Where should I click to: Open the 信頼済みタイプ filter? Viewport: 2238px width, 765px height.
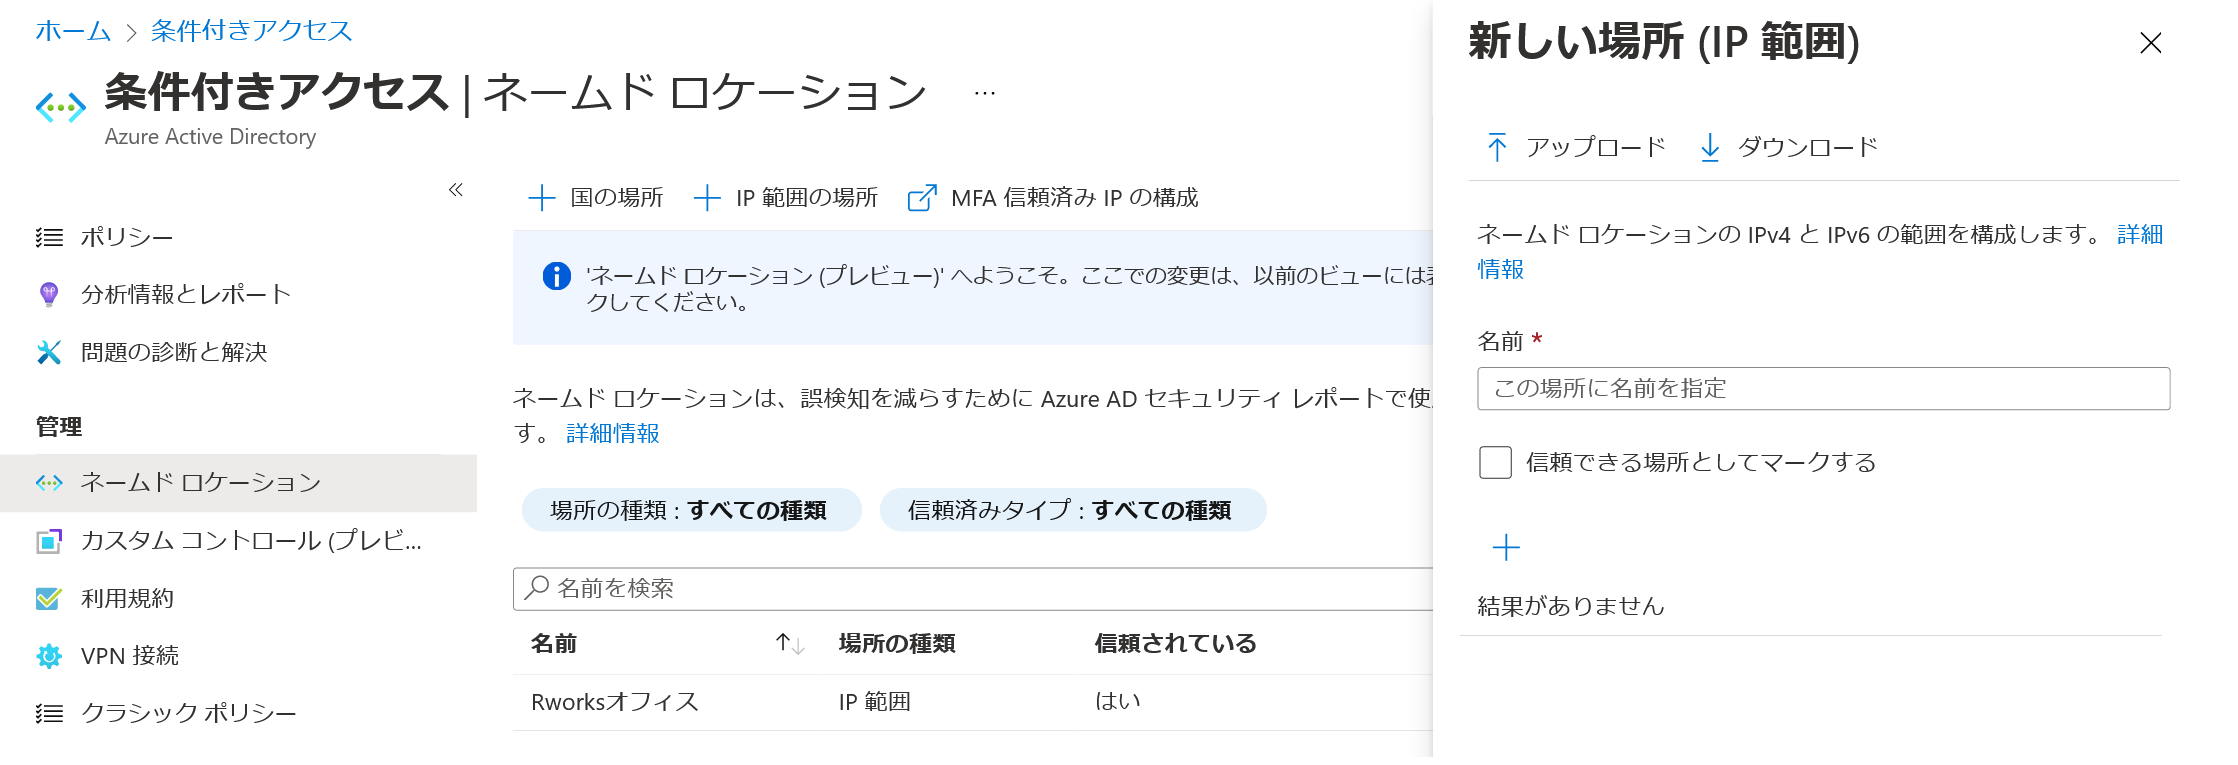(x=1073, y=510)
